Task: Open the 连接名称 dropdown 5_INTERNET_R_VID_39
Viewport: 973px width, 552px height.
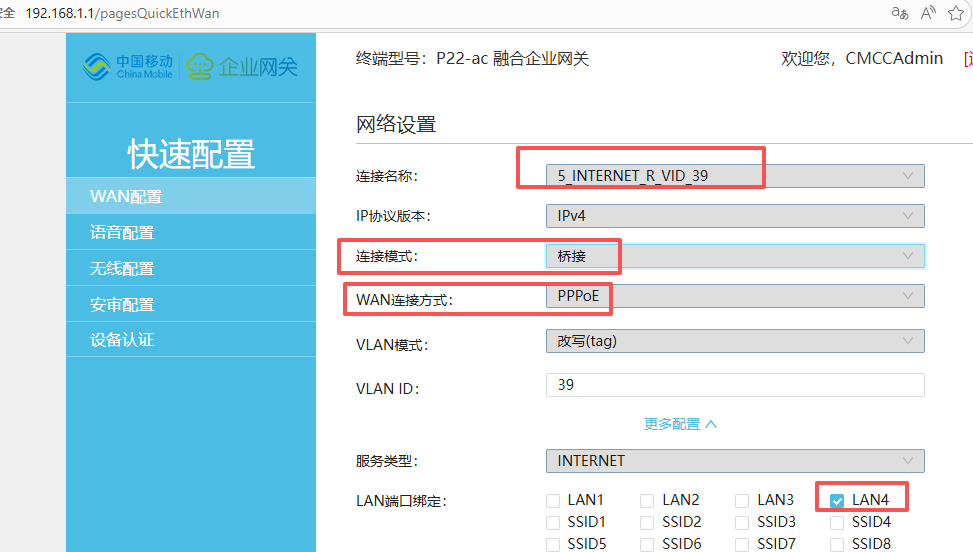Action: pos(735,176)
